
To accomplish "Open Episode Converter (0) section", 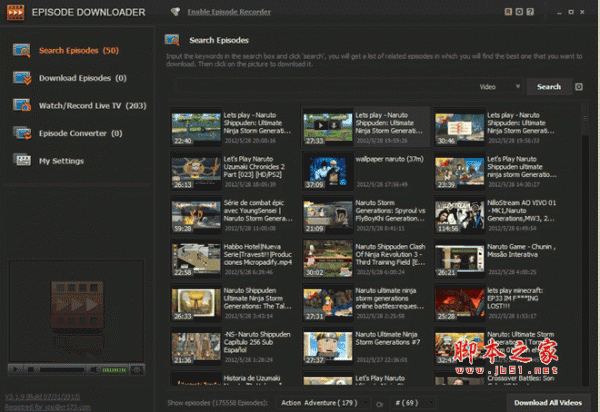I will click(80, 133).
